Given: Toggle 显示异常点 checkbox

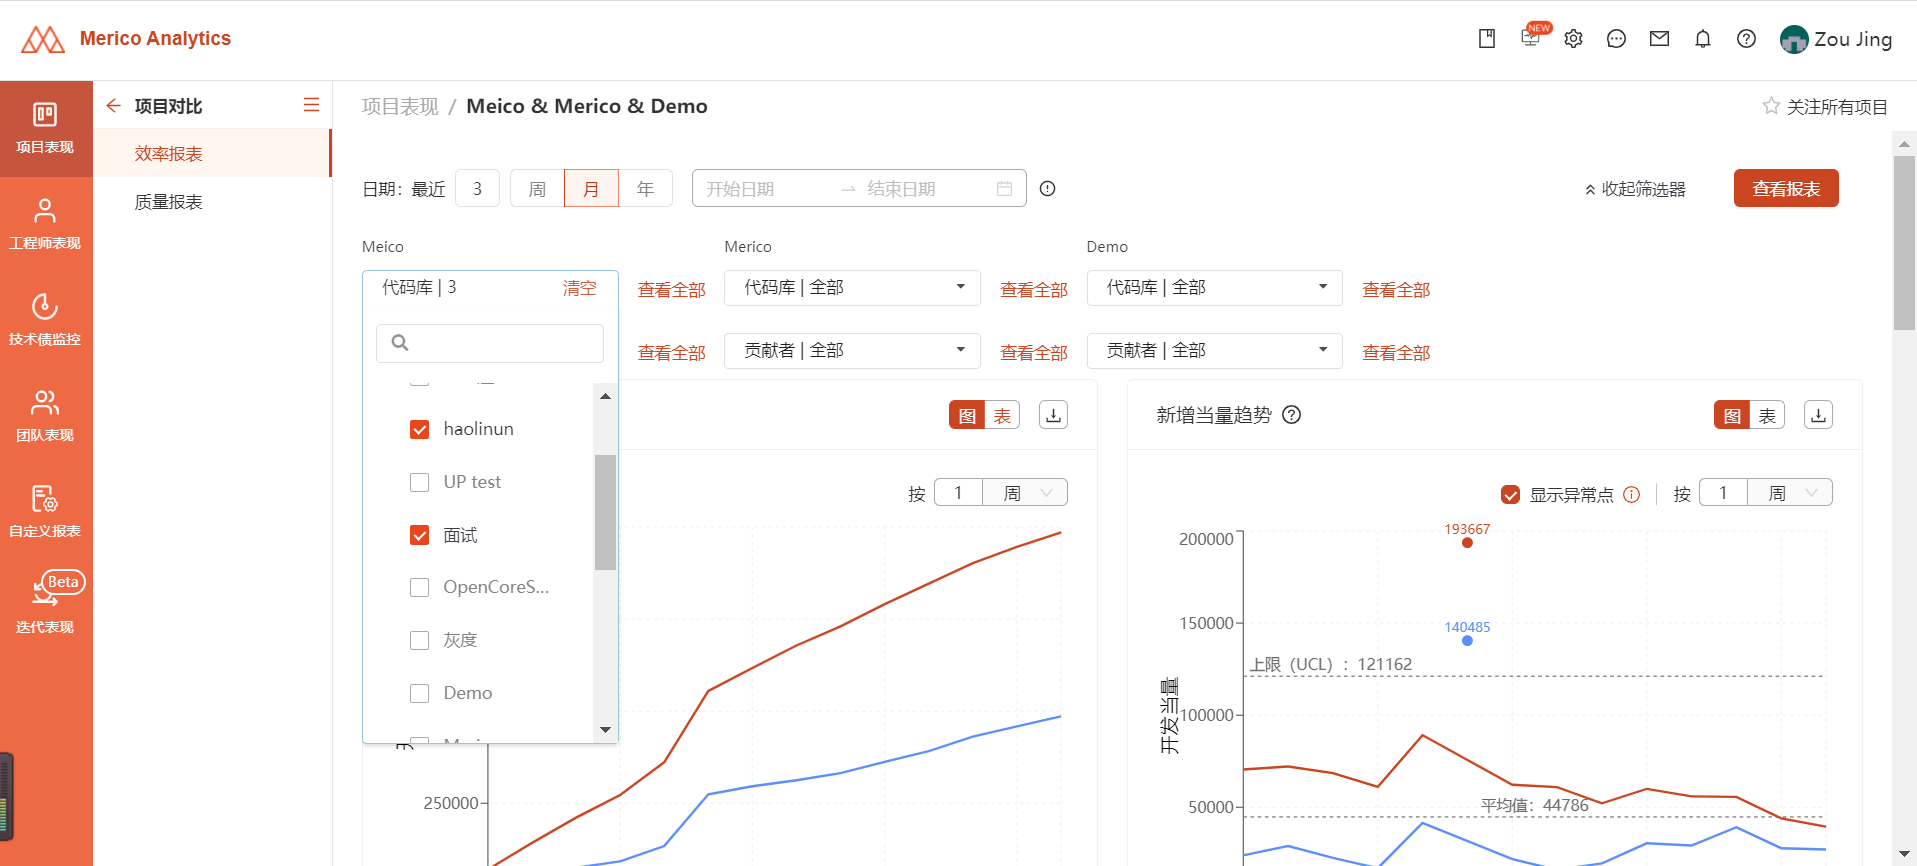Looking at the screenshot, I should pos(1511,494).
